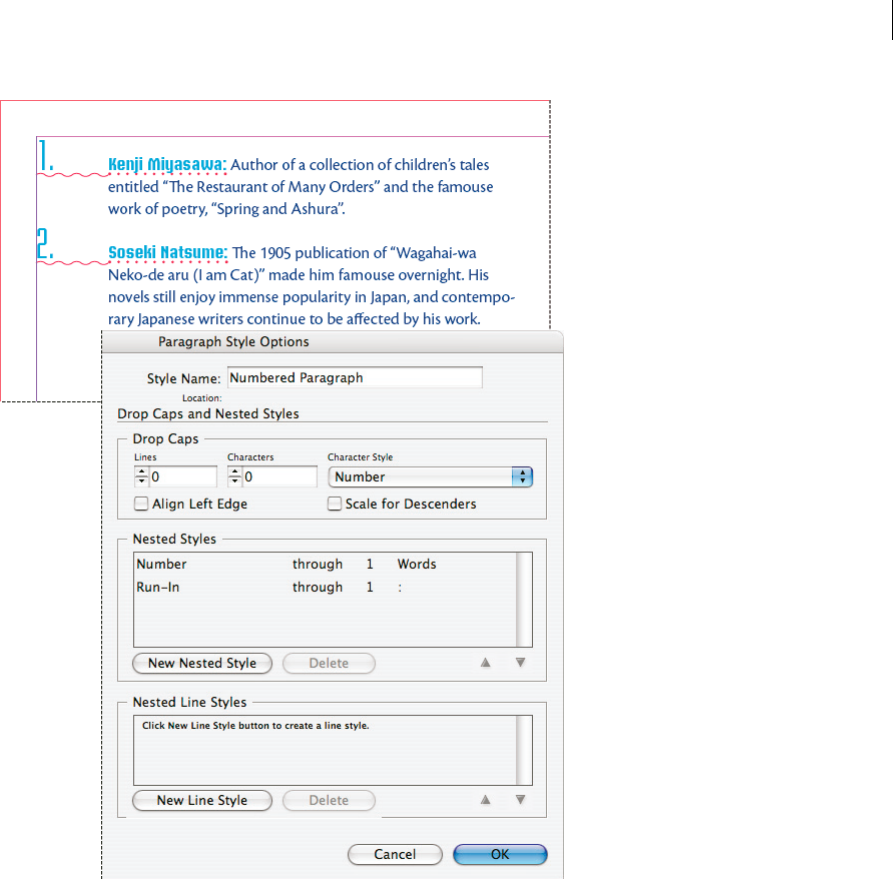
Task: Select the Number nested style row
Action: [x=325, y=564]
